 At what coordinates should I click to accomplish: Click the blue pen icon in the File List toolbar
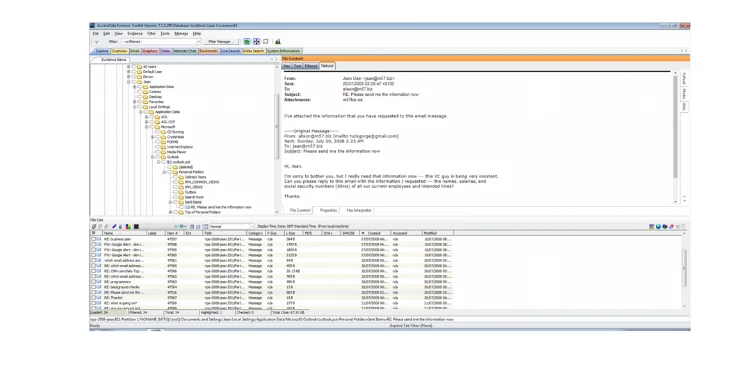tap(114, 226)
